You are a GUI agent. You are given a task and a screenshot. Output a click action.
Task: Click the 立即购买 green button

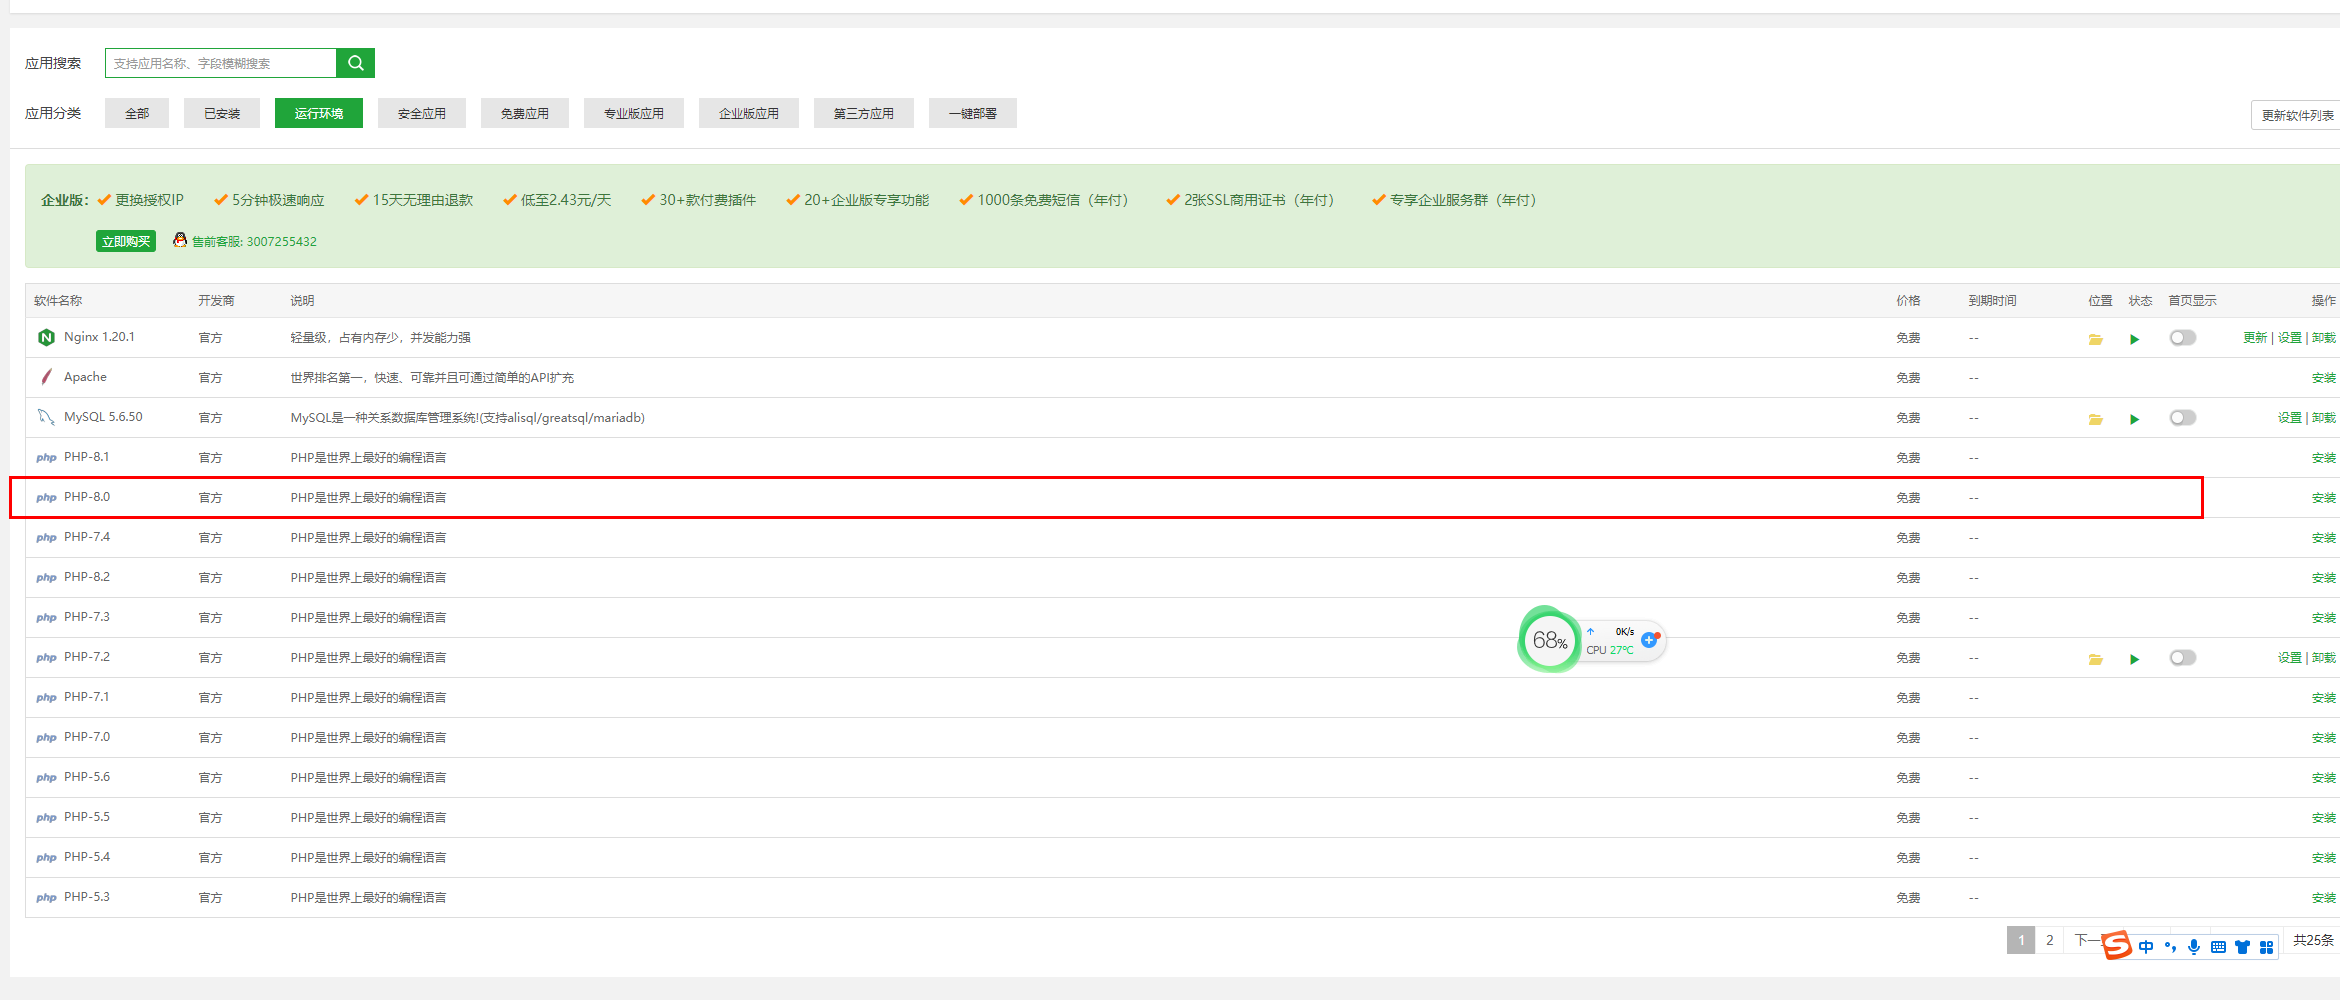126,241
